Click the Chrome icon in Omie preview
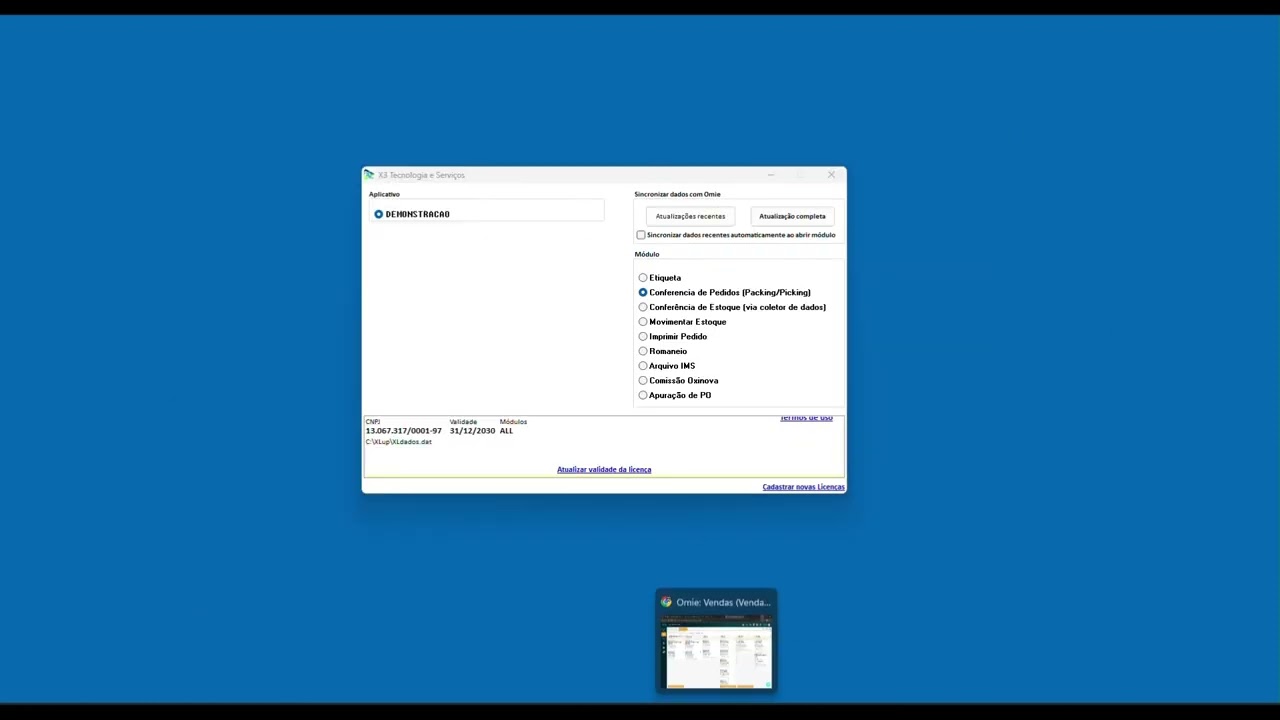The height and width of the screenshot is (720, 1280). point(666,602)
